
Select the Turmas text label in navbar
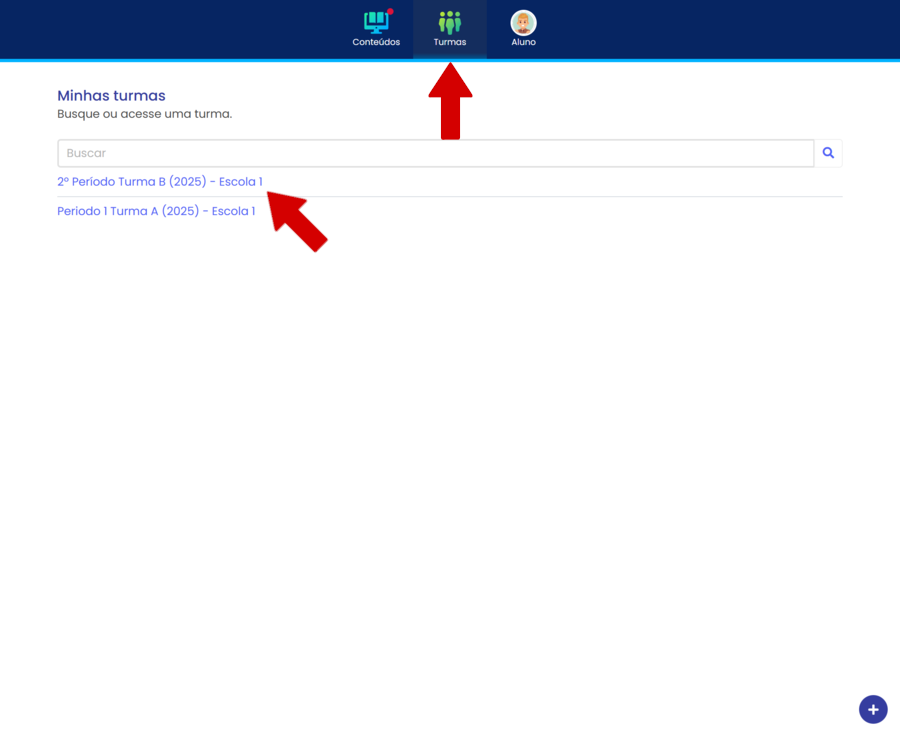click(450, 42)
